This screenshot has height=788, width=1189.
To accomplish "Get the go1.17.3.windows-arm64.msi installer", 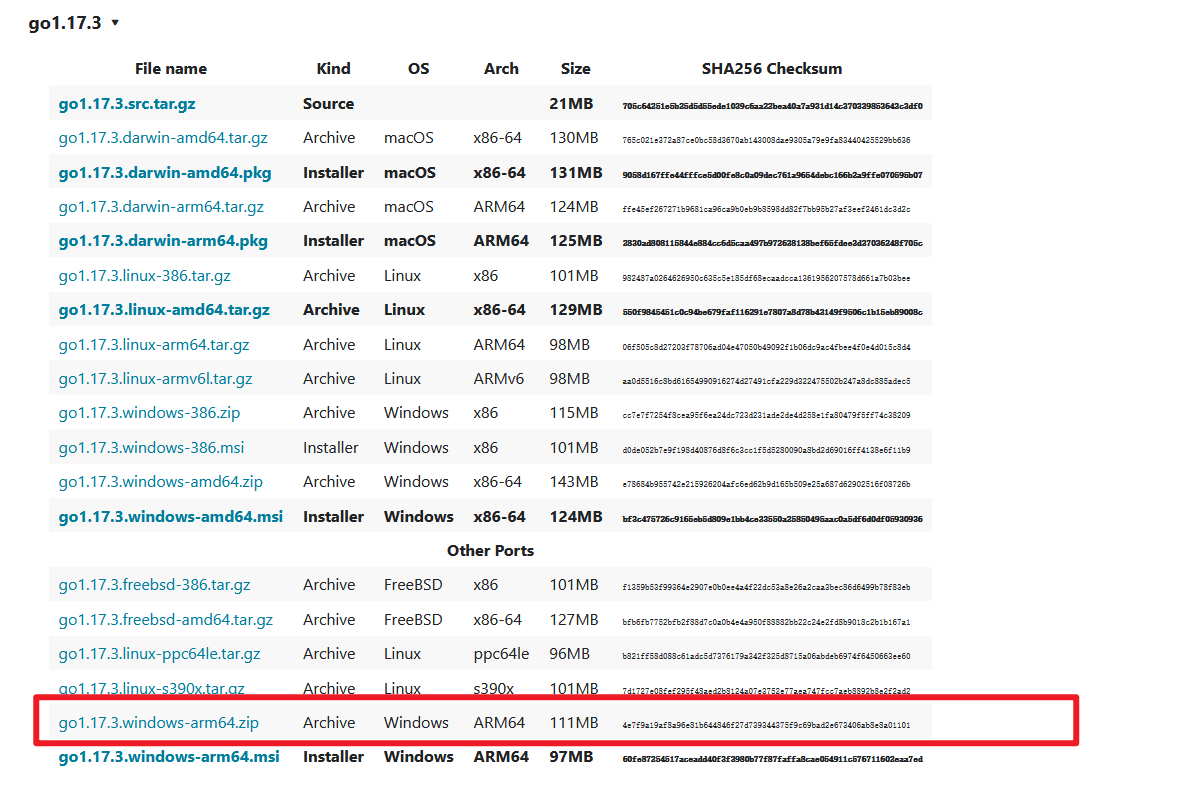I will tap(169, 757).
